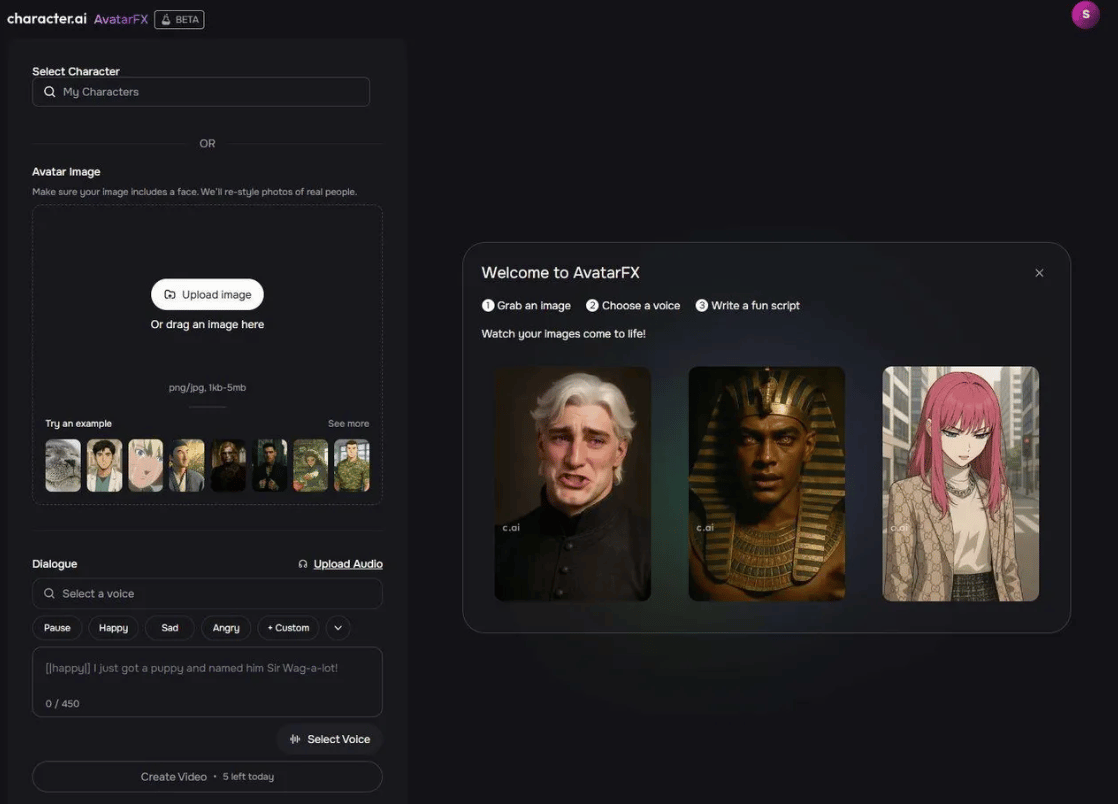Close the Welcome to AvatarFX dialog

click(1039, 273)
